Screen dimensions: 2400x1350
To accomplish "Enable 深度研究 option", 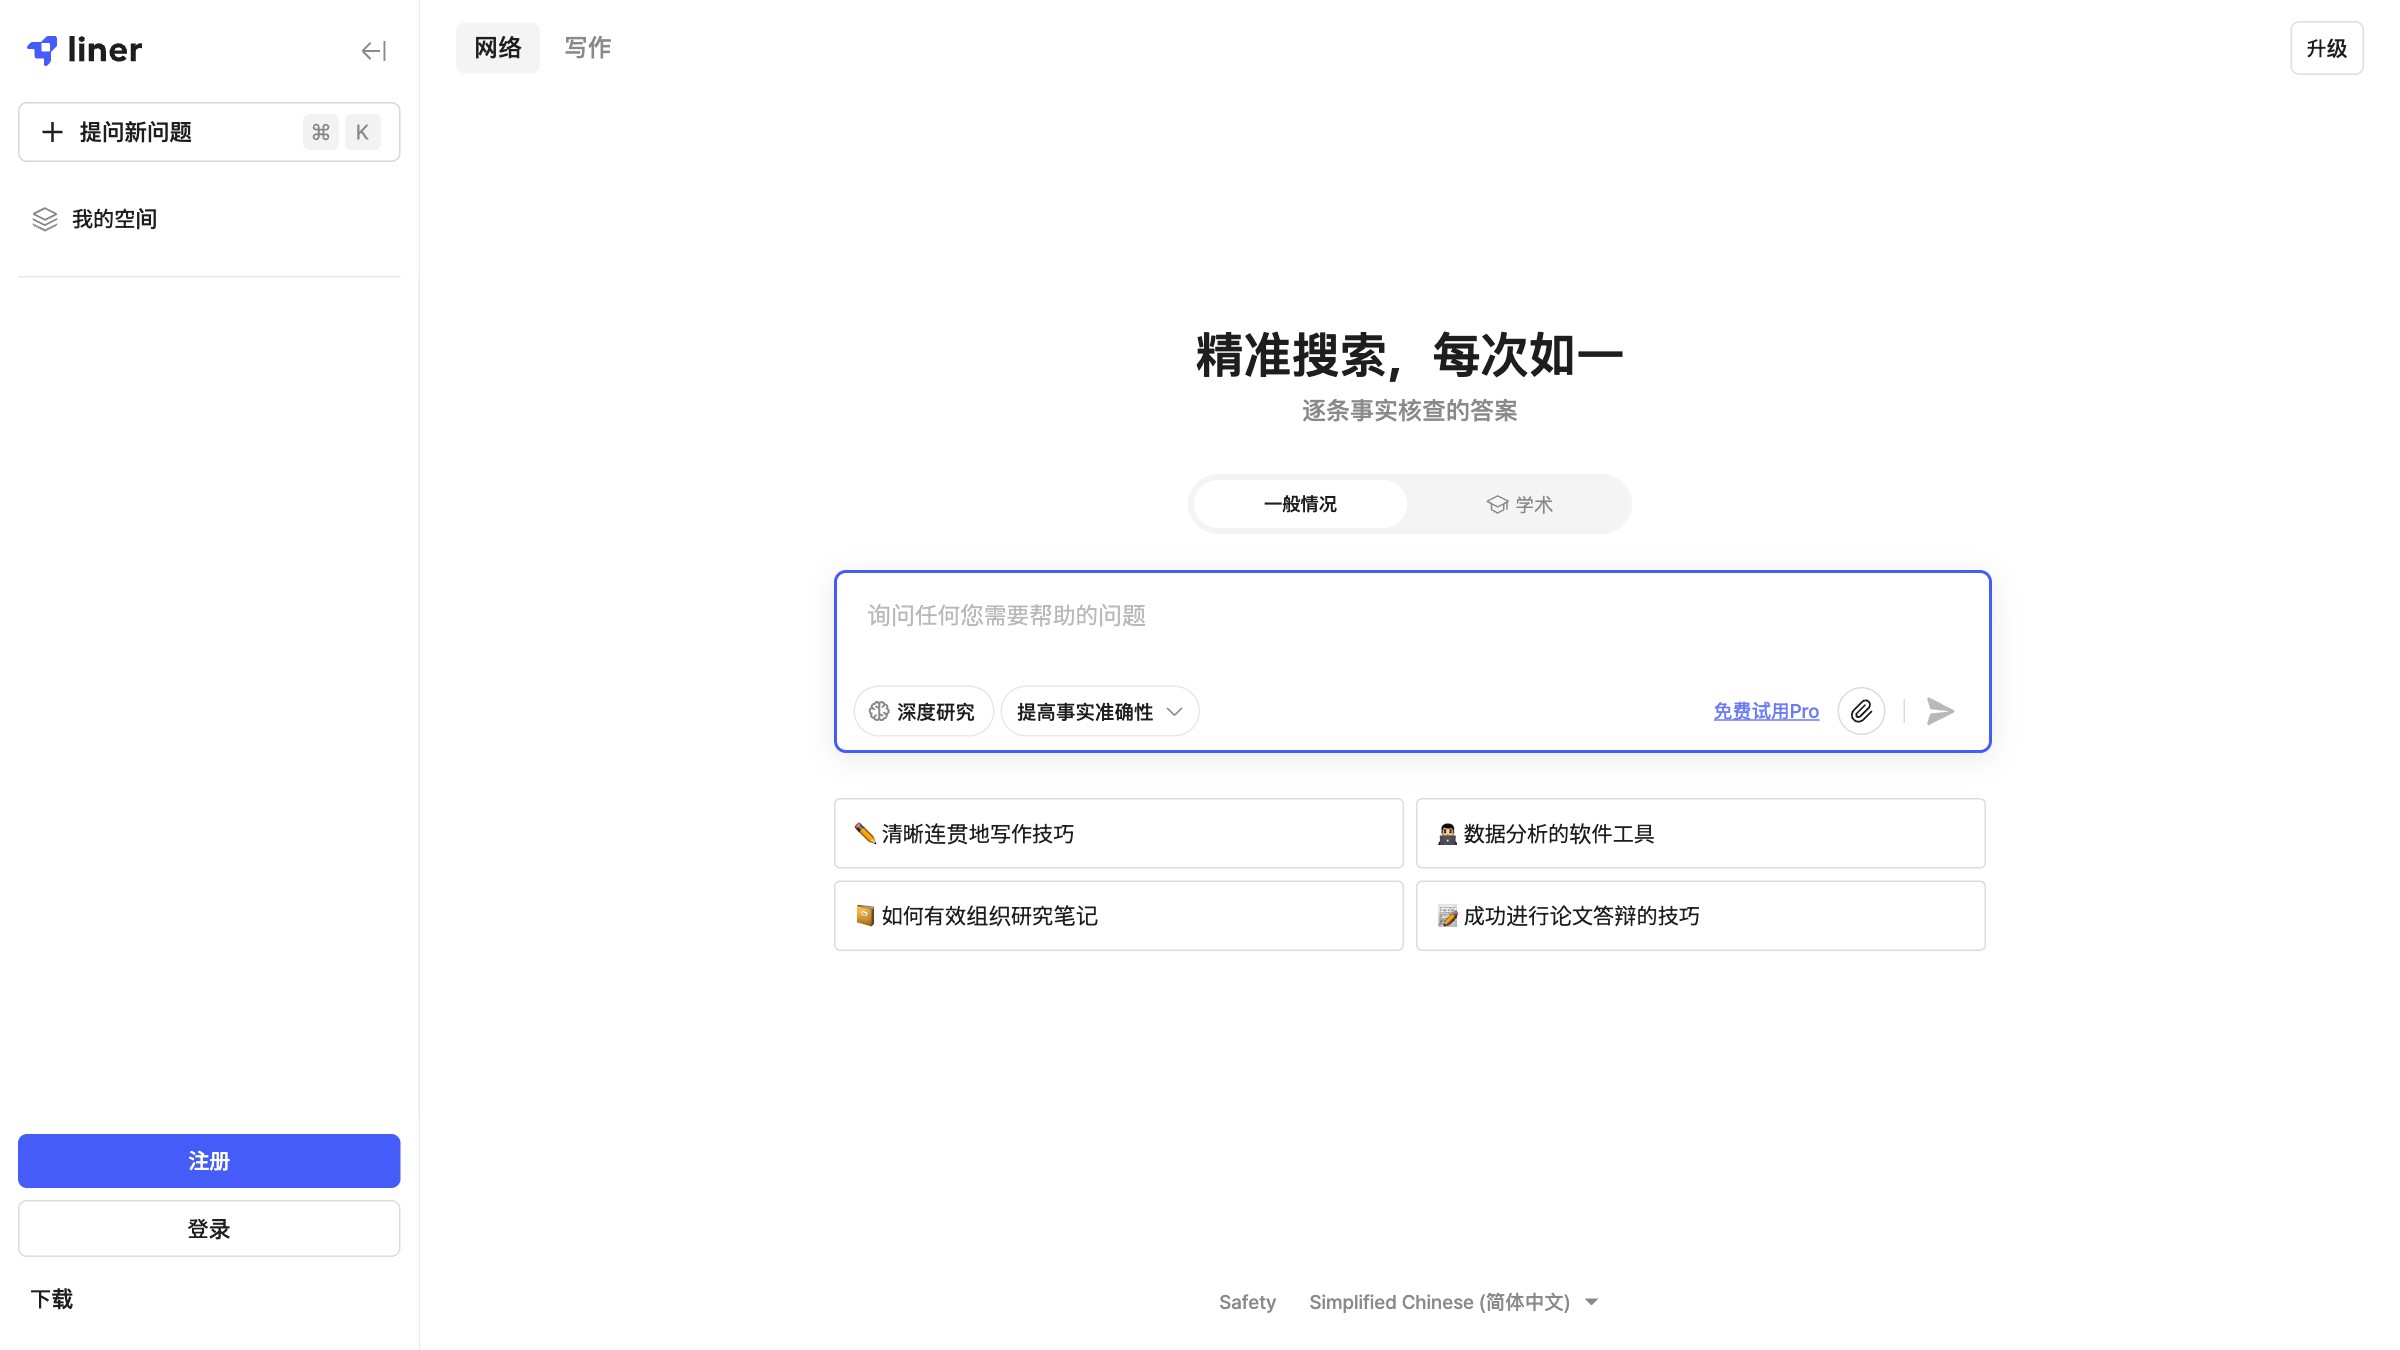I will click(923, 711).
